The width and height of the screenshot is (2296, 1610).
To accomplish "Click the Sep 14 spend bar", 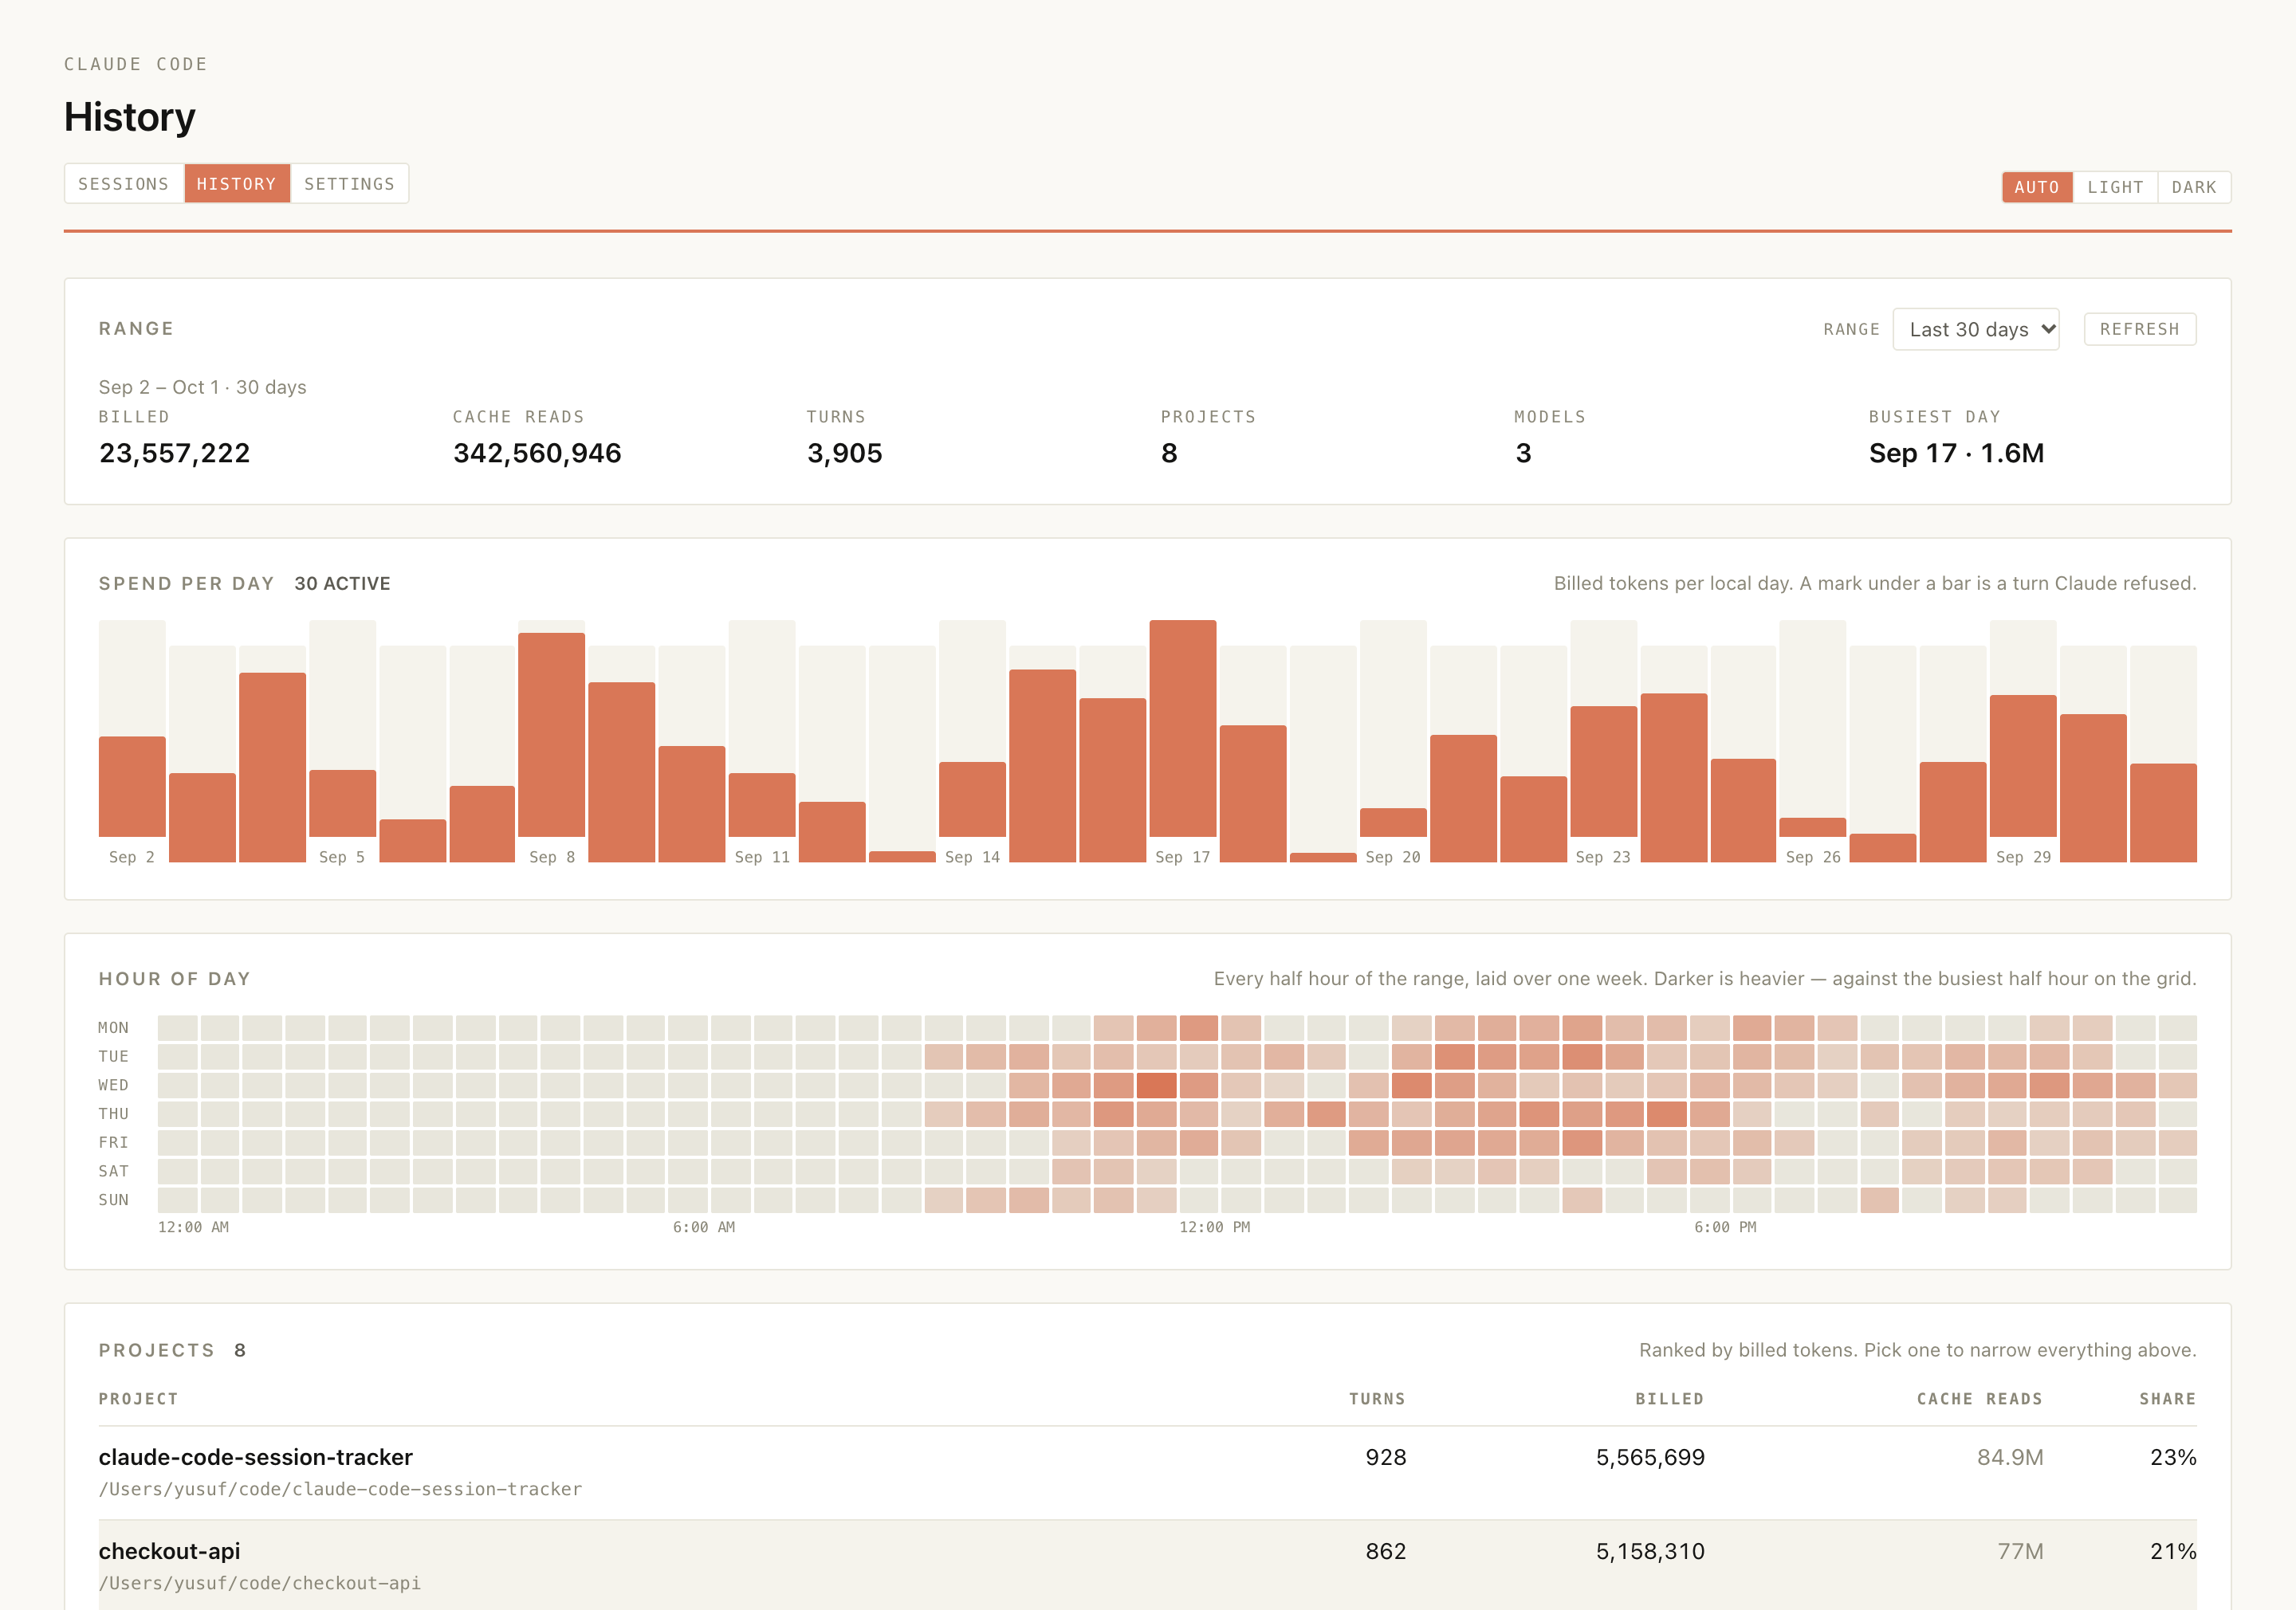I will pyautogui.click(x=972, y=799).
